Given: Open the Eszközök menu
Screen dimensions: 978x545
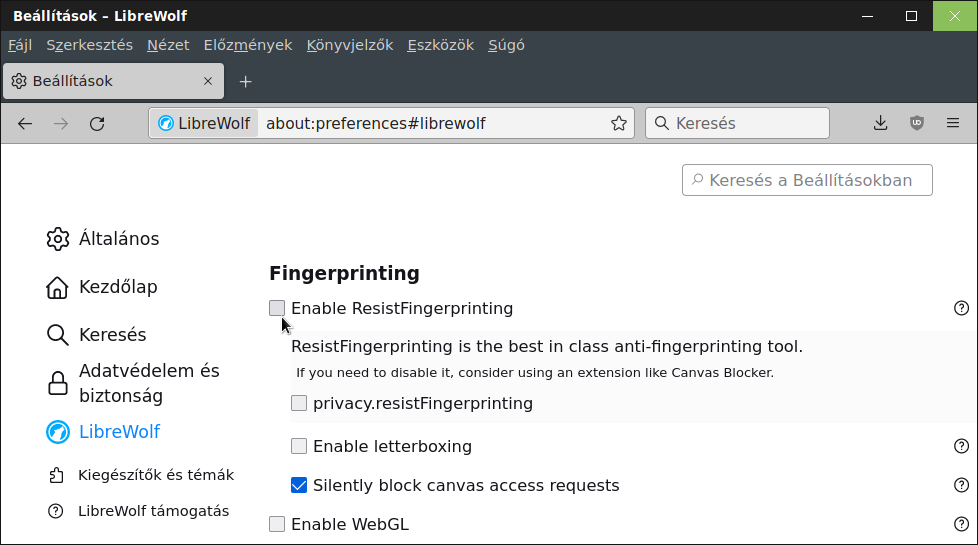Looking at the screenshot, I should pyautogui.click(x=441, y=45).
